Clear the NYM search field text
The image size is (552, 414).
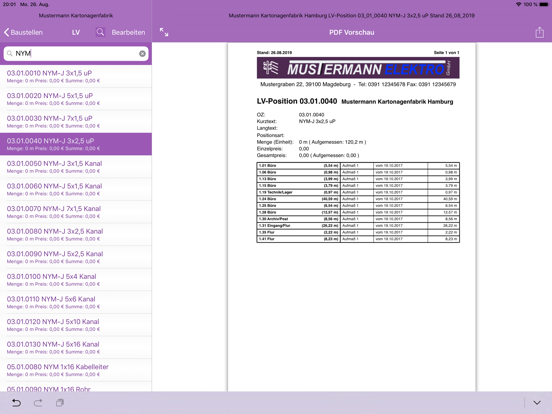(142, 54)
